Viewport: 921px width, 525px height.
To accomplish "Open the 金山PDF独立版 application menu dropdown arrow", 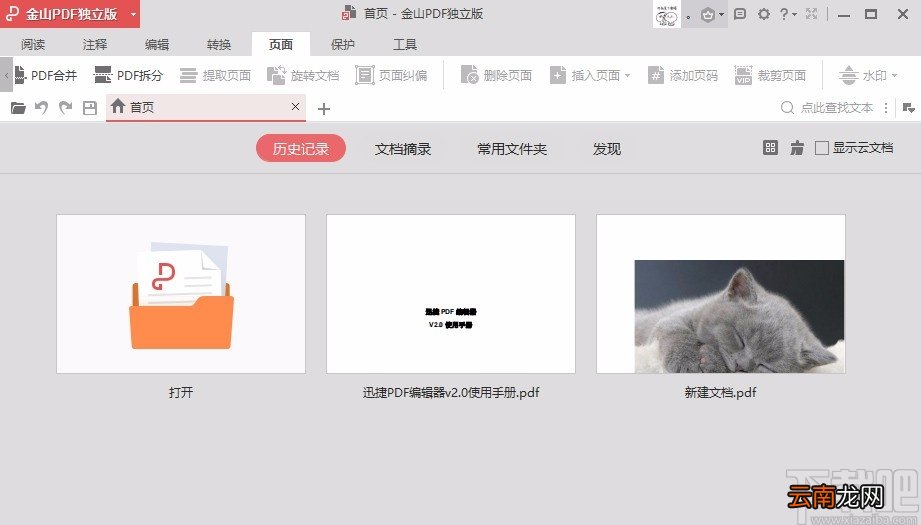I will (x=133, y=14).
